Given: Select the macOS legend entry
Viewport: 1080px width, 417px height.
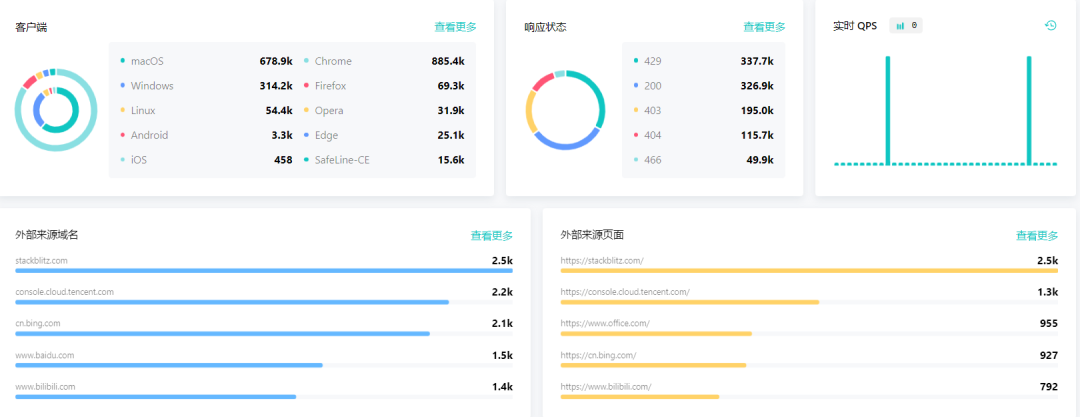Looking at the screenshot, I should pyautogui.click(x=206, y=61).
